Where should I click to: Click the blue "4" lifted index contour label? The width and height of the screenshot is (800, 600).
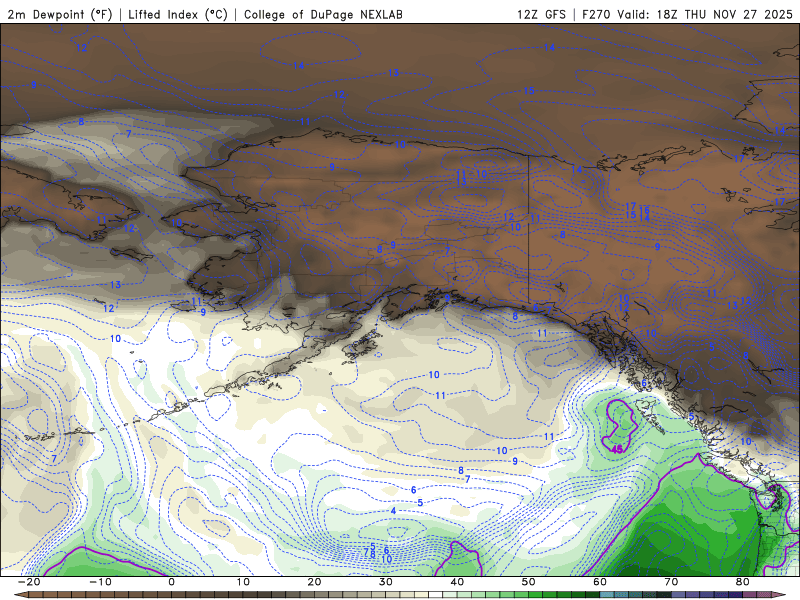(393, 511)
